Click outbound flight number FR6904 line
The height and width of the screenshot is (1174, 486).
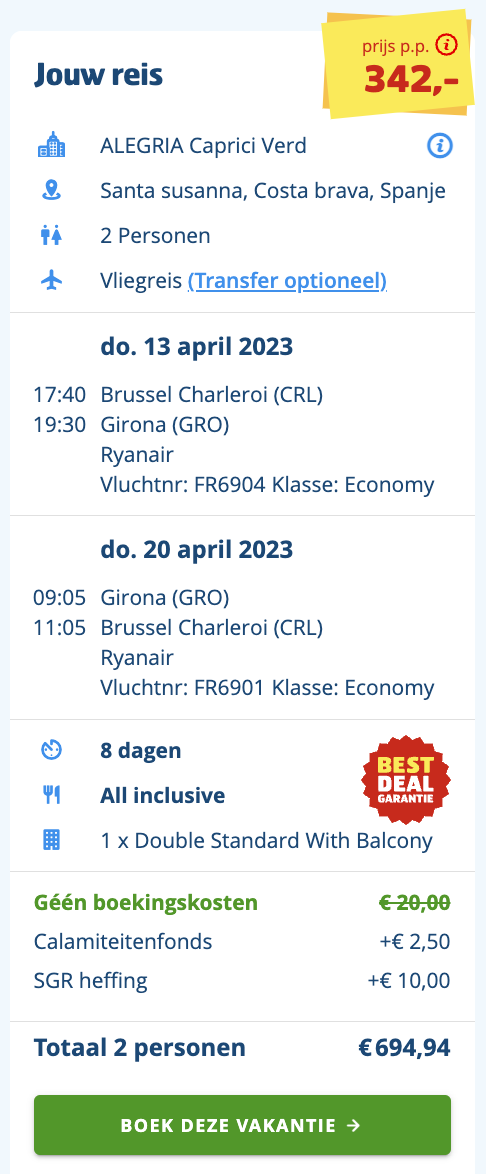(x=267, y=485)
